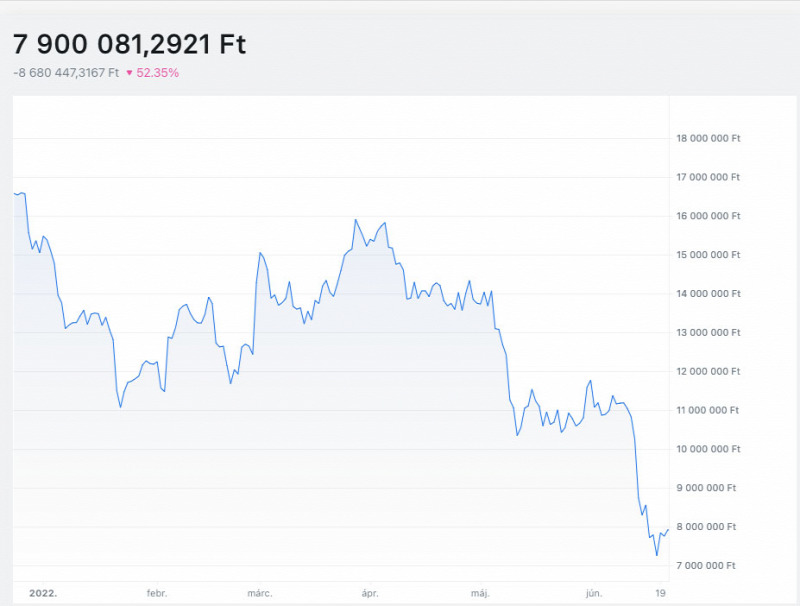This screenshot has height=606, width=800.
Task: Click the 15 000 000 Ft axis label
Action: click(x=708, y=255)
